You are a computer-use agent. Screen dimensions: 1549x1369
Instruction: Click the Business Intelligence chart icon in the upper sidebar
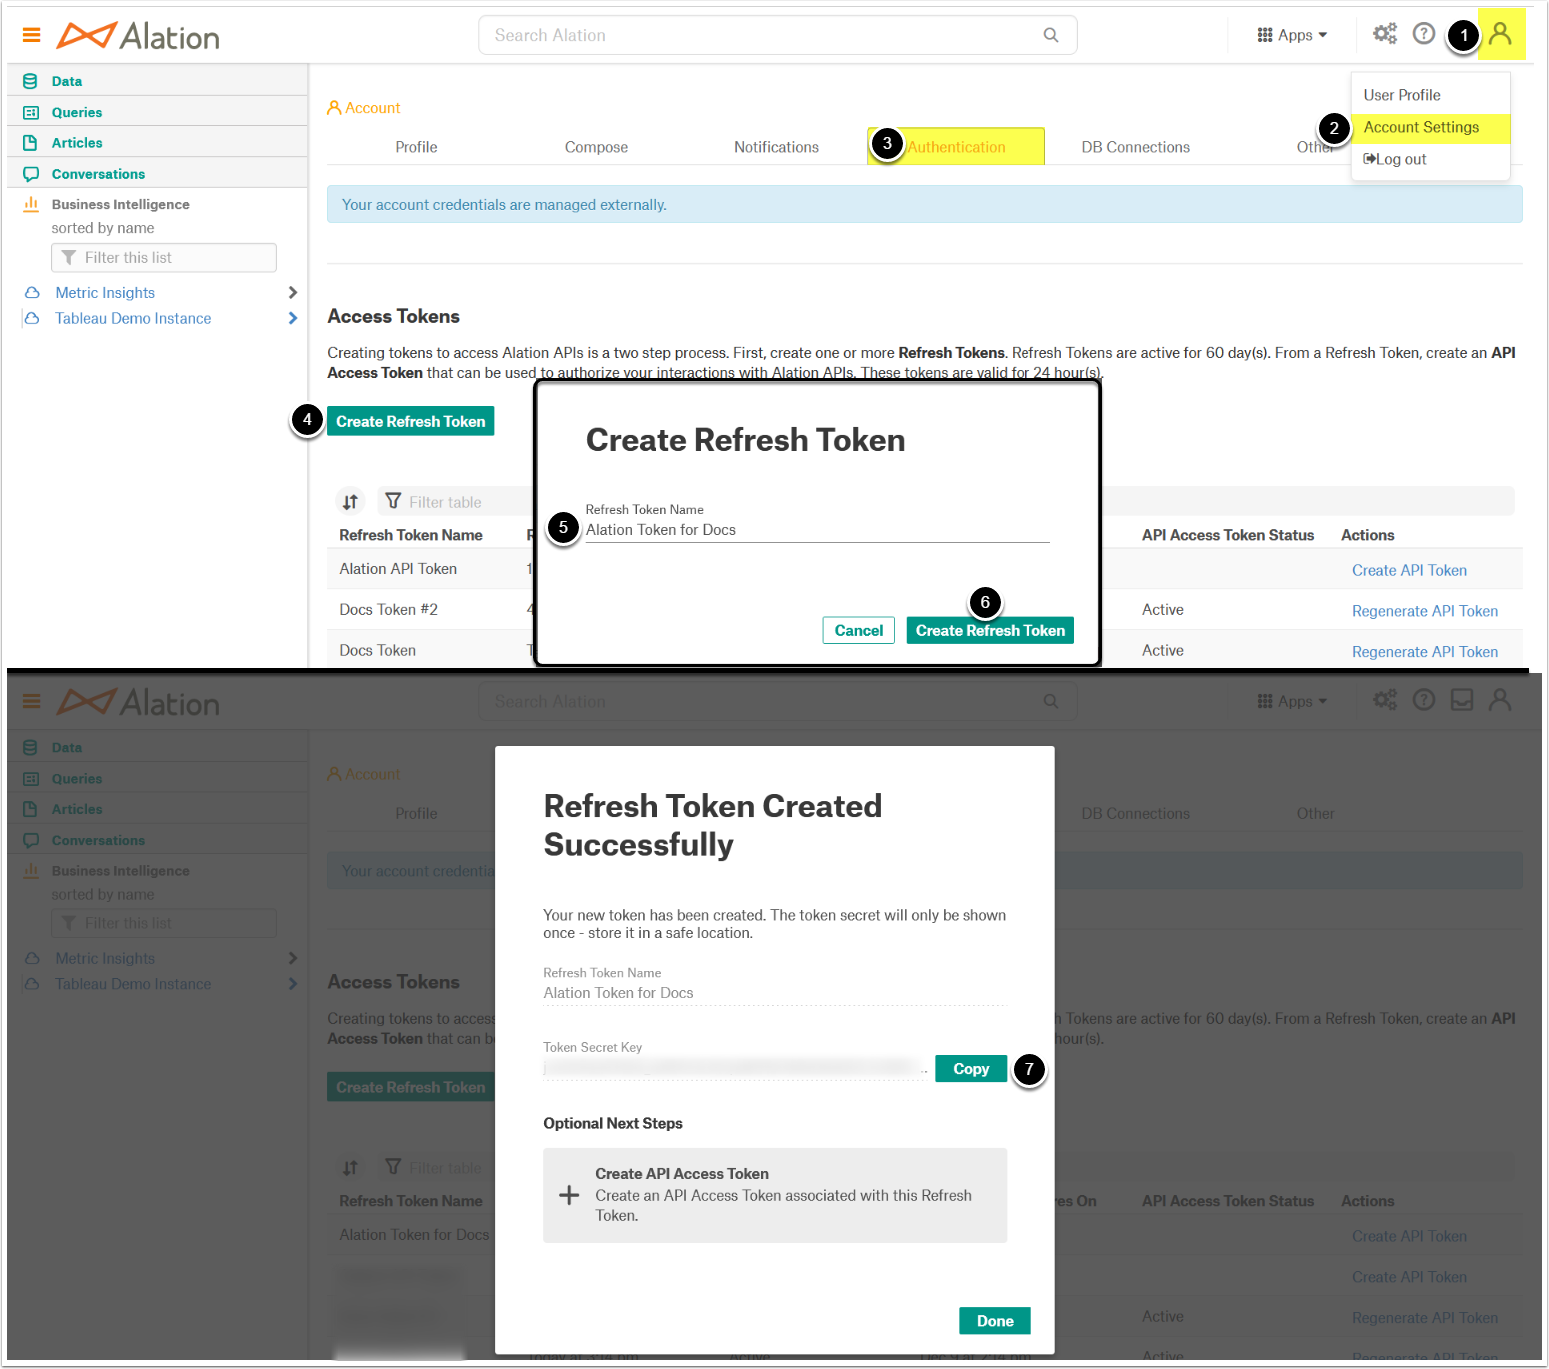31,204
